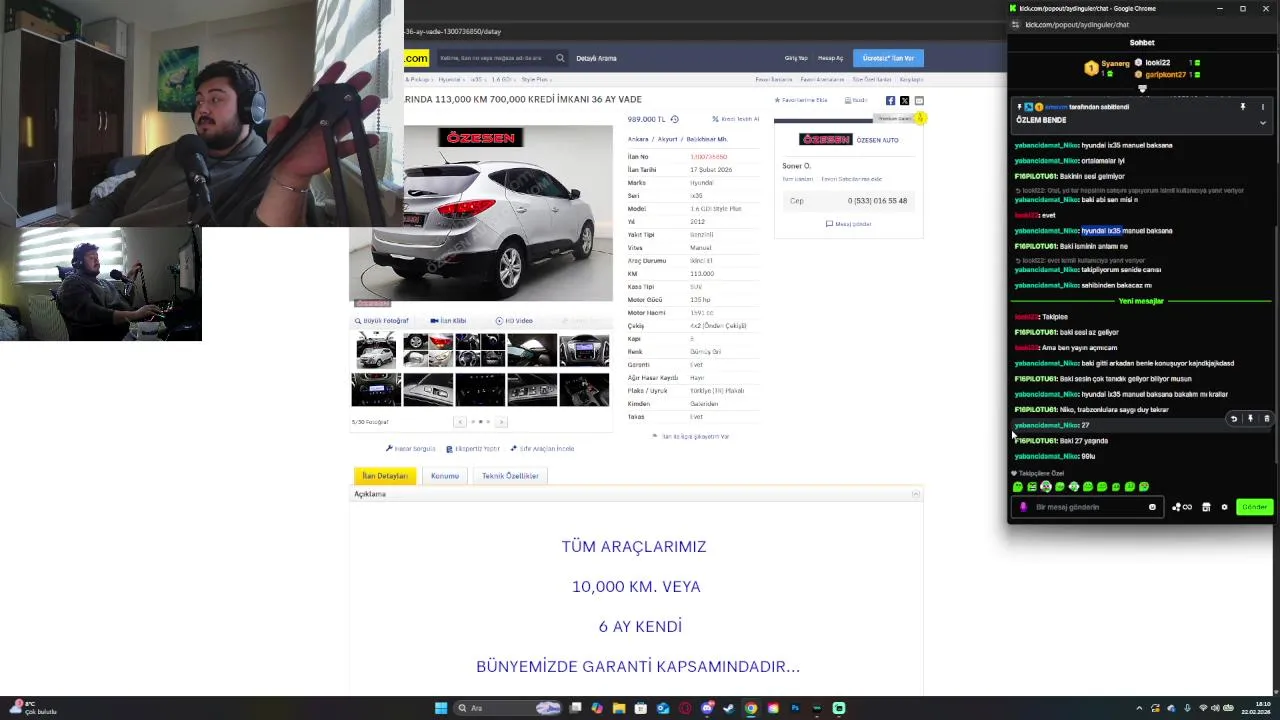Open the shop icon next to chat input

[1206, 507]
